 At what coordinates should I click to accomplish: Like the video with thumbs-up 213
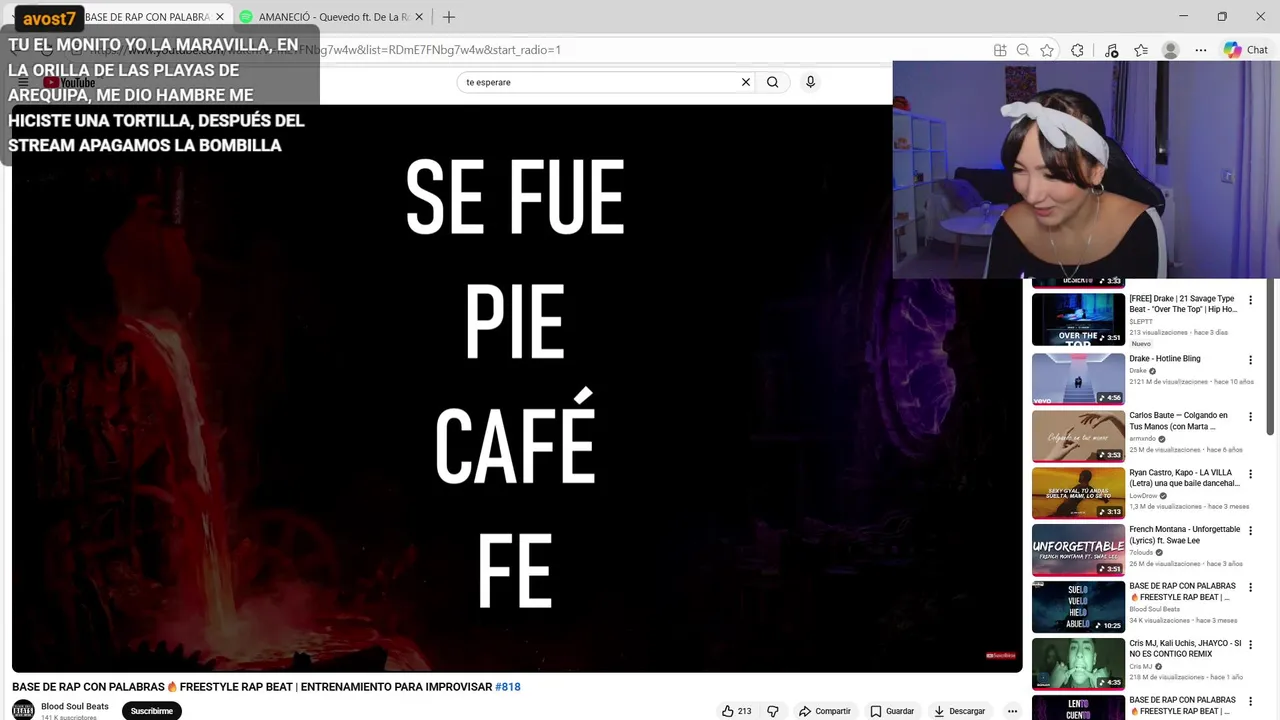(737, 711)
